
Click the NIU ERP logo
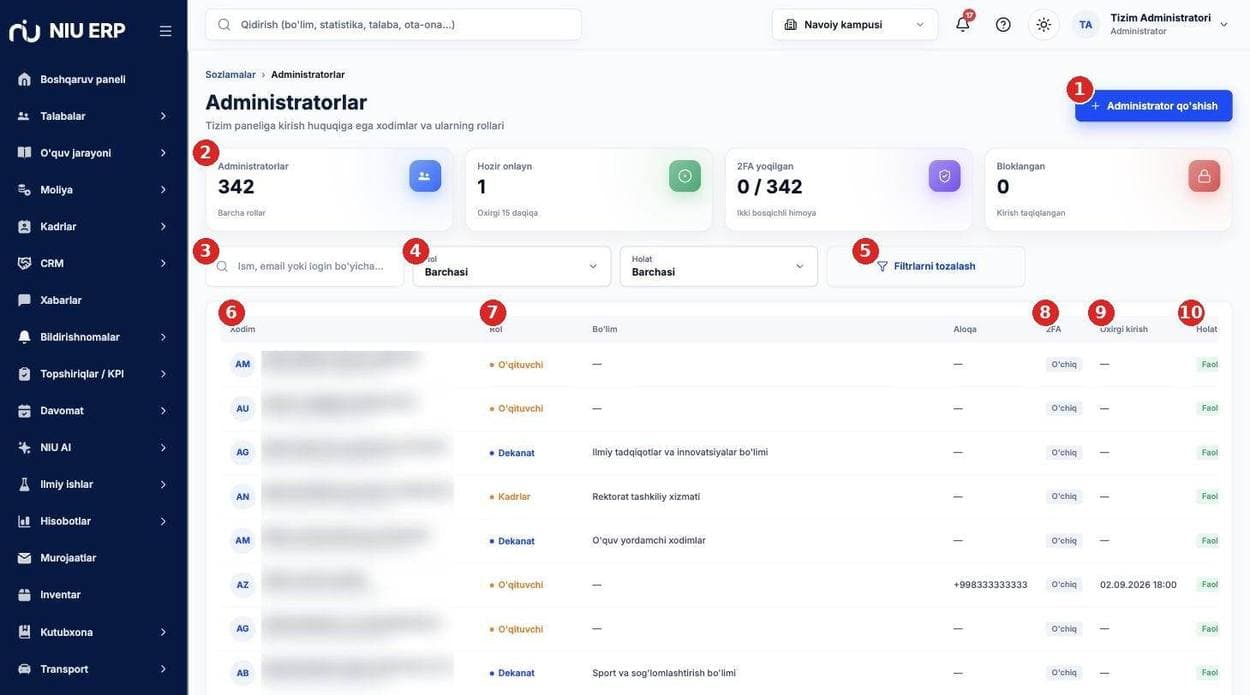(67, 30)
